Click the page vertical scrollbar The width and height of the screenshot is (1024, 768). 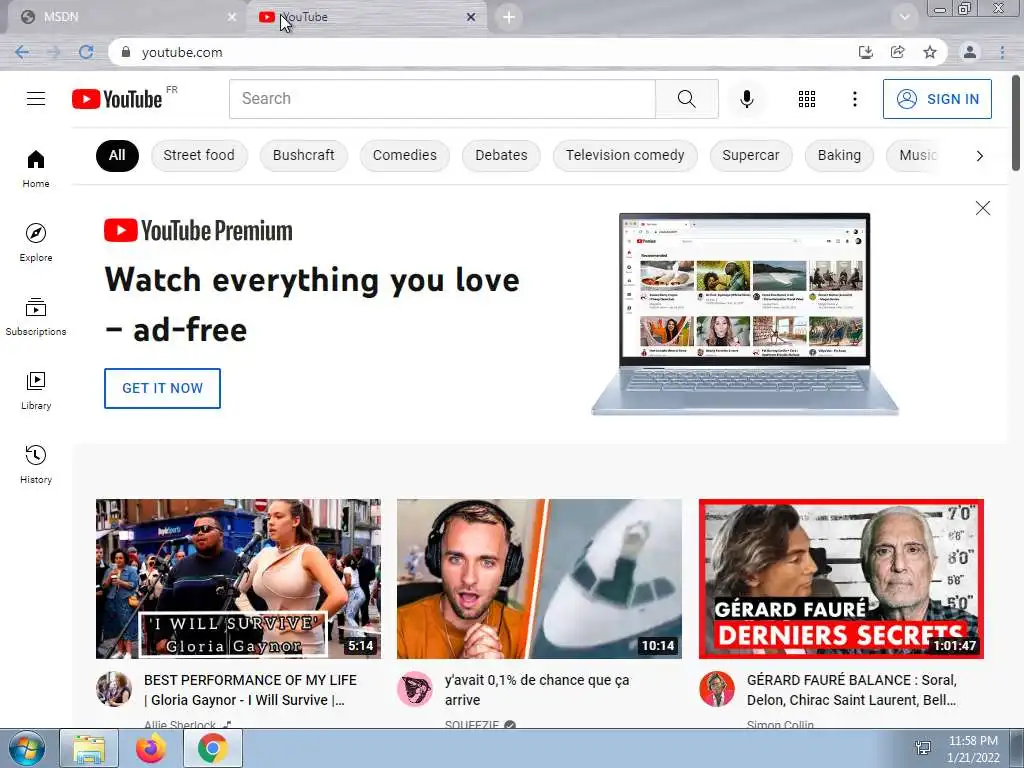coord(1017,123)
